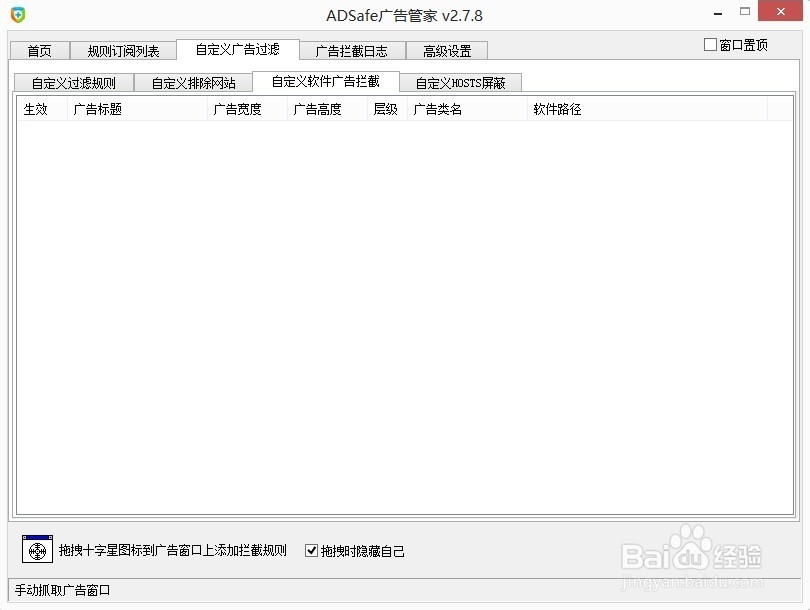Go to the 高级设置 tab
Screen dimensions: 810x610
(x=447, y=51)
